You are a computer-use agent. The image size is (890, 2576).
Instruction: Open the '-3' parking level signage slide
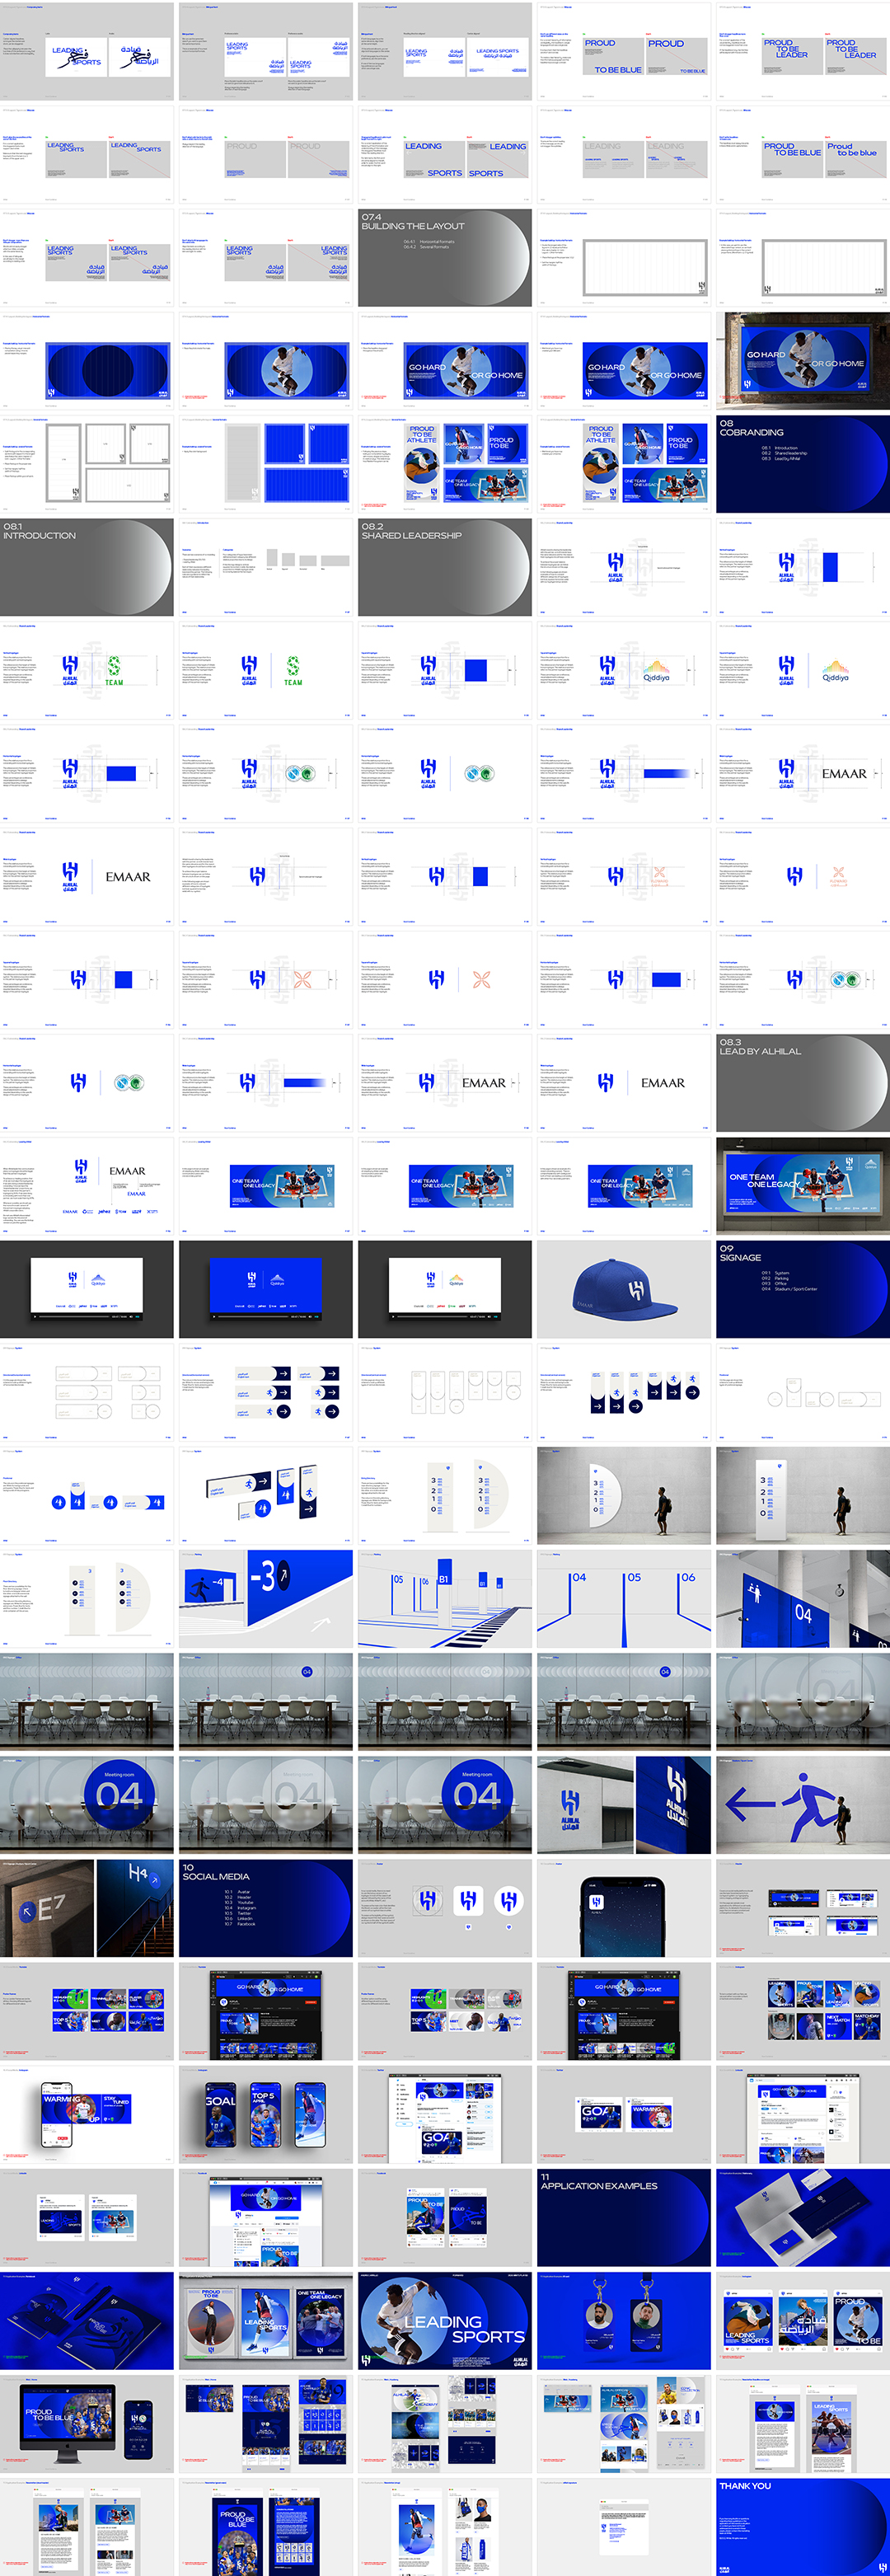point(265,1599)
